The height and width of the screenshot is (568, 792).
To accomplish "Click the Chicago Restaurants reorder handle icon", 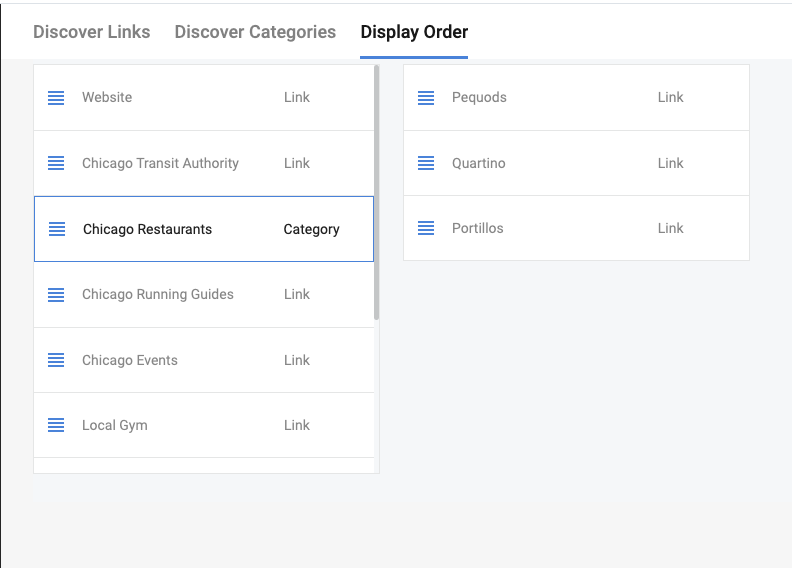I will tap(57, 229).
